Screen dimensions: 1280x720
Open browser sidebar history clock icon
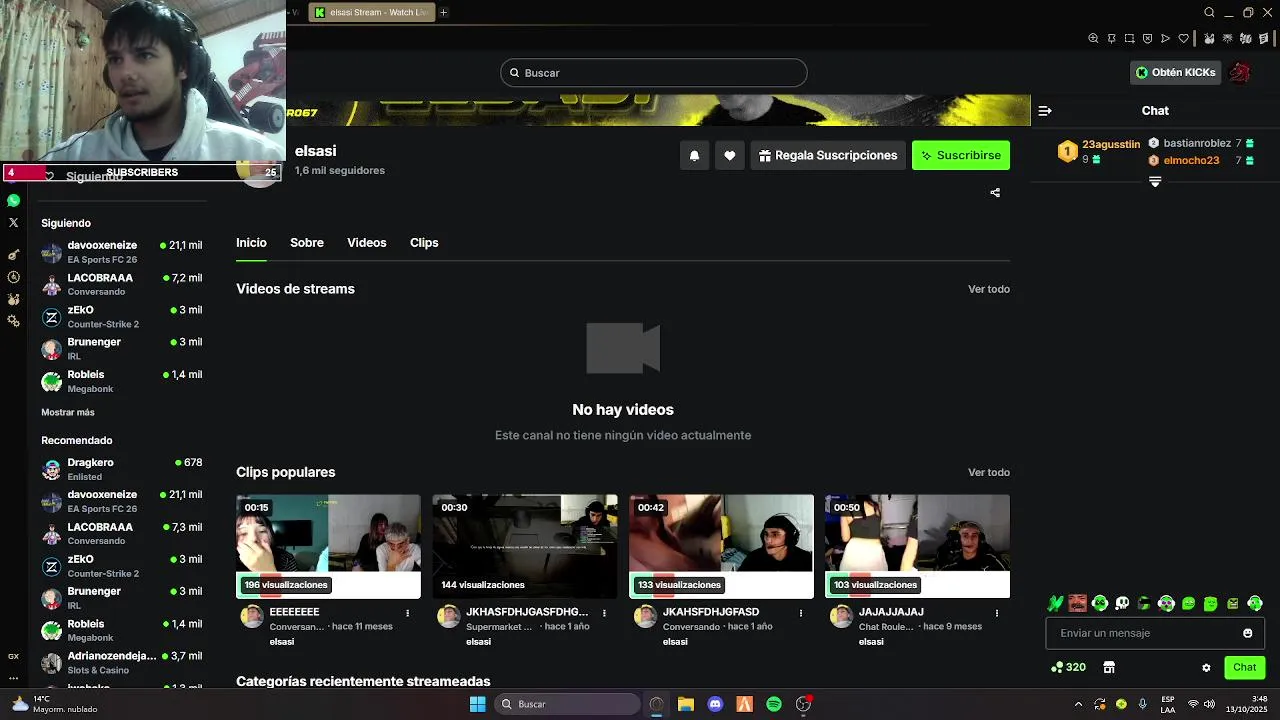(13, 277)
